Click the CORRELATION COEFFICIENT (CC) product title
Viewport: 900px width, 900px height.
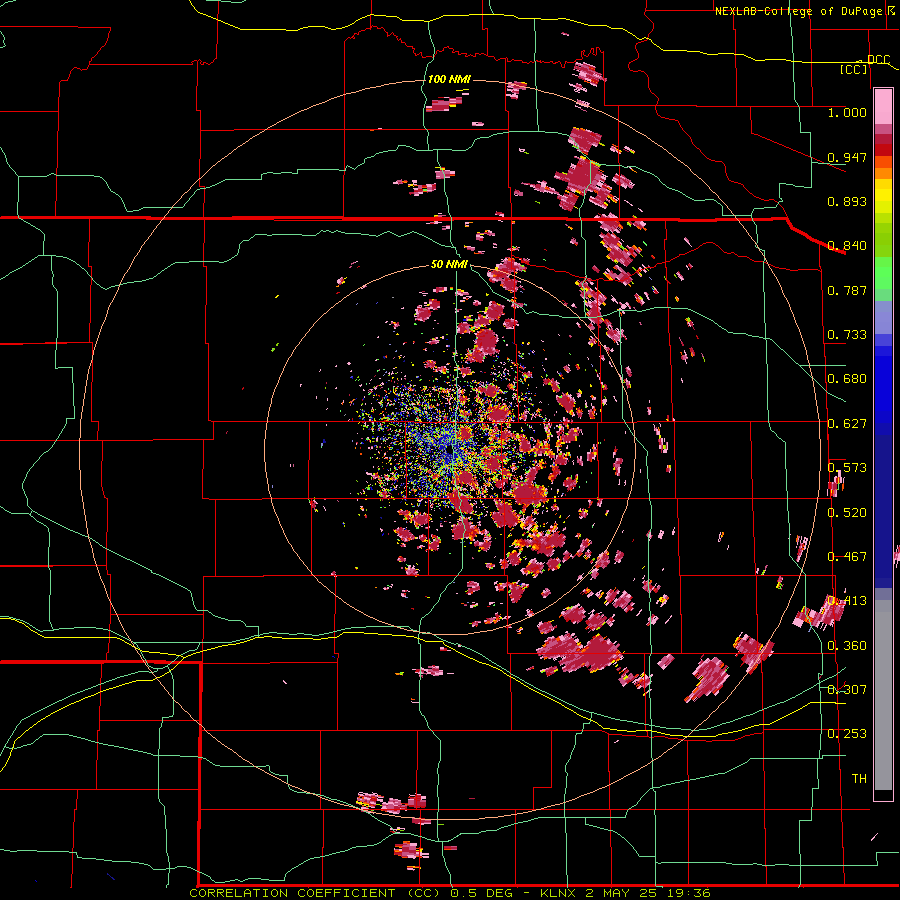point(315,893)
